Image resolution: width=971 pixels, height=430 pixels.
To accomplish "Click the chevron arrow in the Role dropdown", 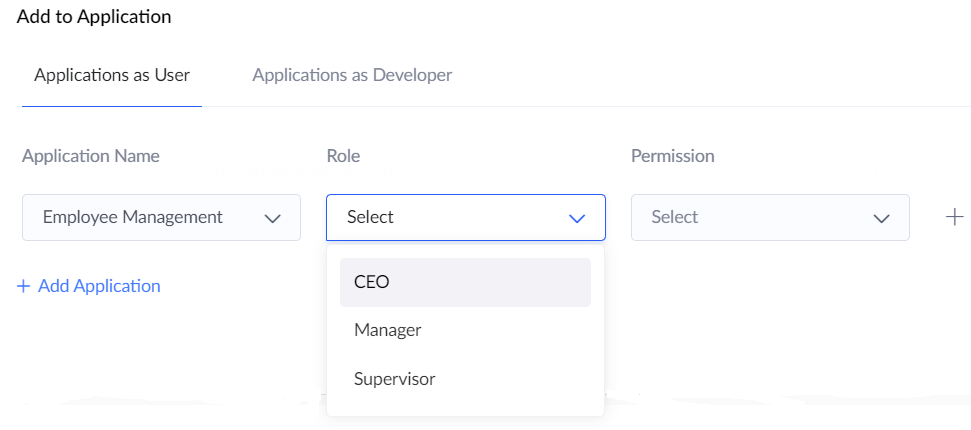I will click(577, 218).
